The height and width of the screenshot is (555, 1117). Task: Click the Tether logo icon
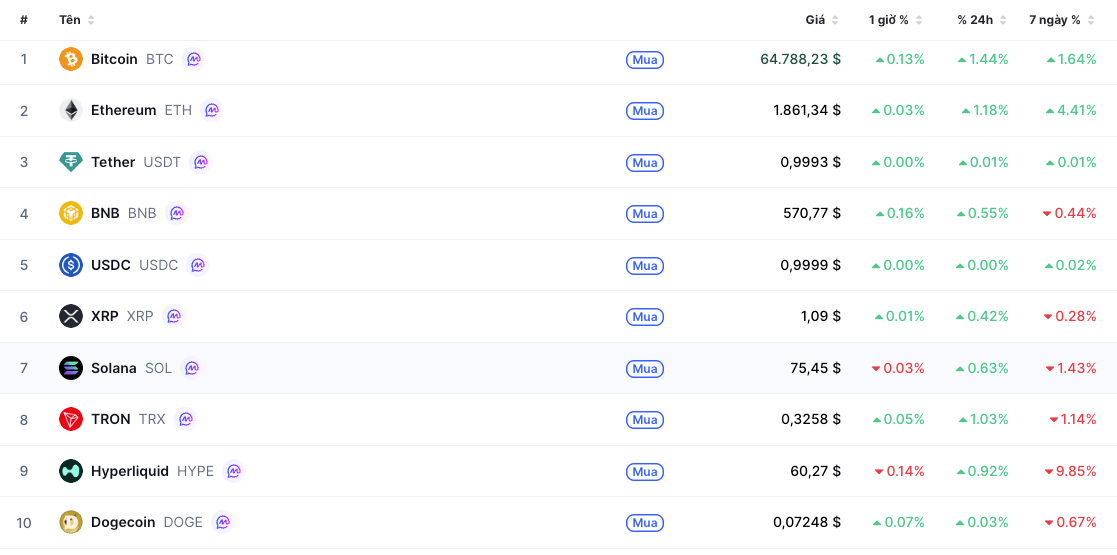(71, 162)
